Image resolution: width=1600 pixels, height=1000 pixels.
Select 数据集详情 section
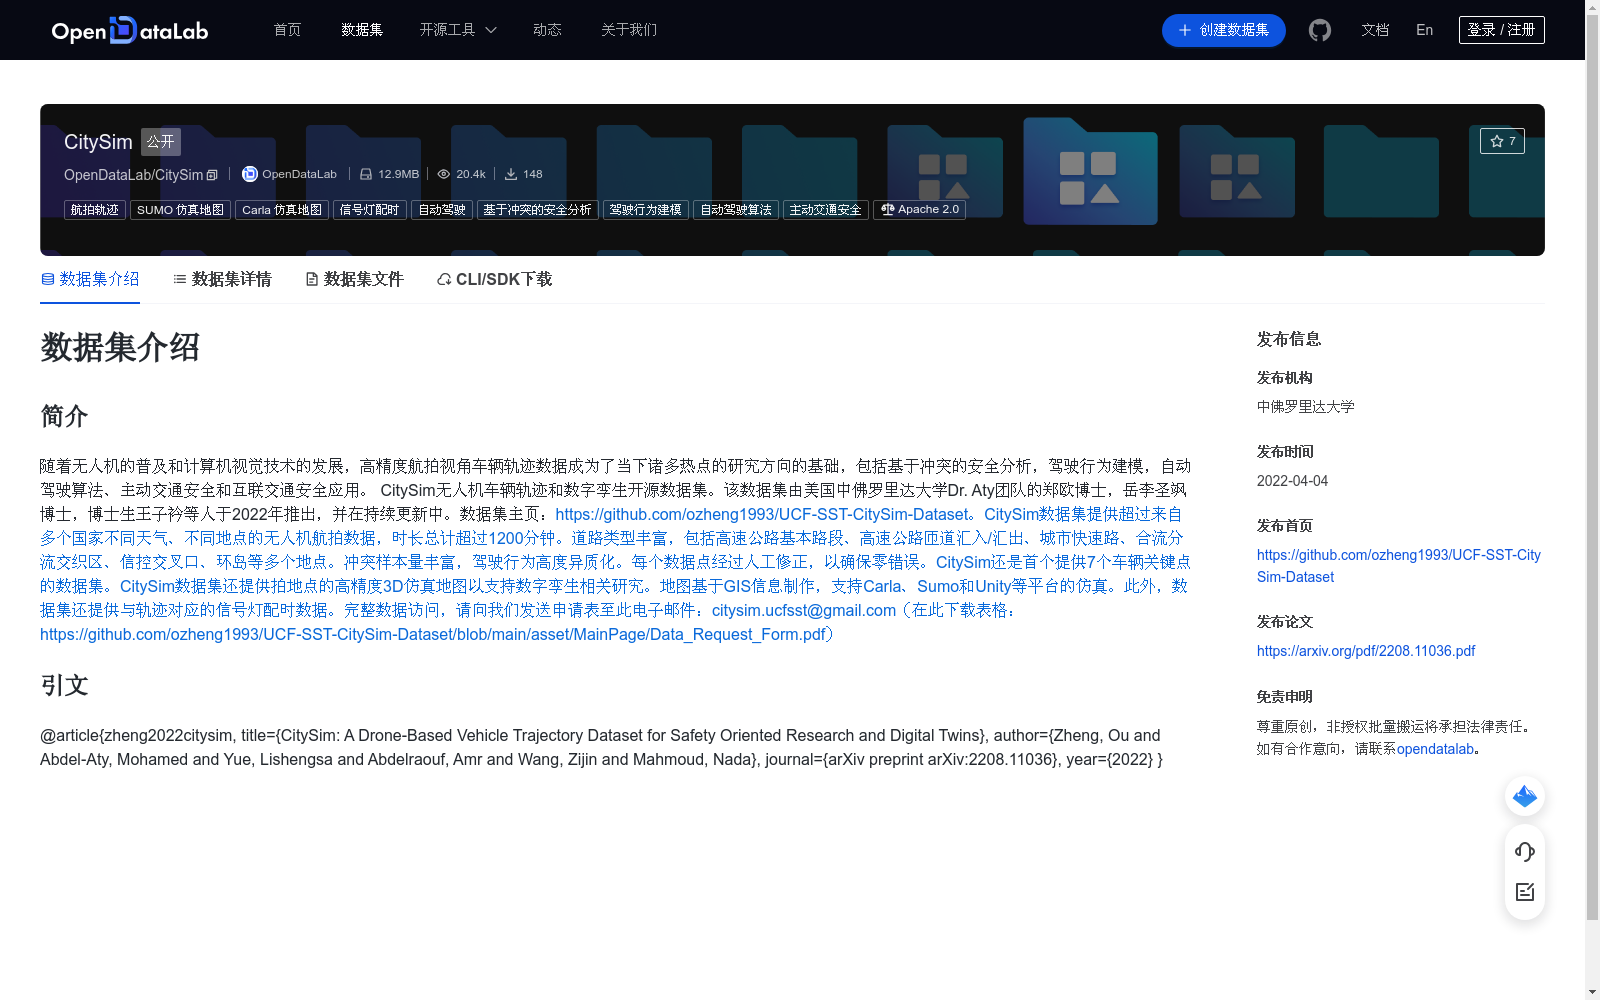(221, 279)
